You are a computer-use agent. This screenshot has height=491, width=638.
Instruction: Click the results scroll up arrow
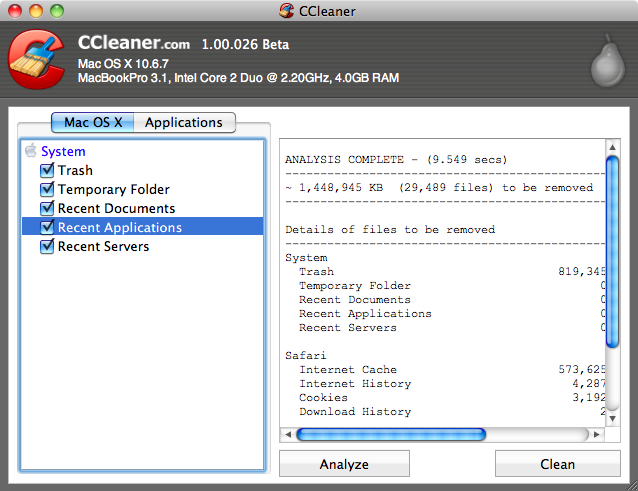[612, 147]
